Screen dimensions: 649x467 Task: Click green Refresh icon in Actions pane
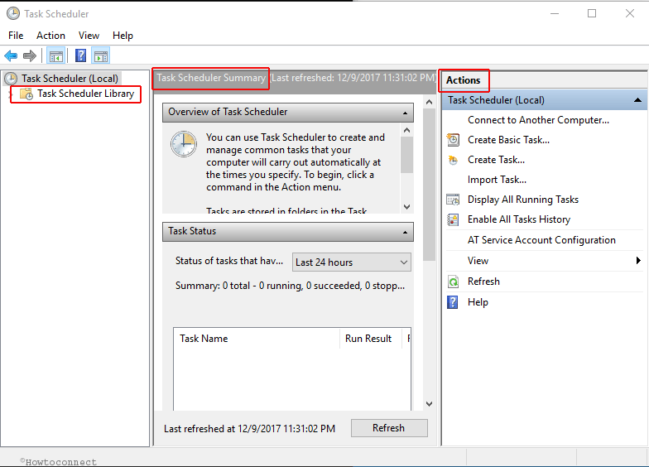pyautogui.click(x=453, y=282)
